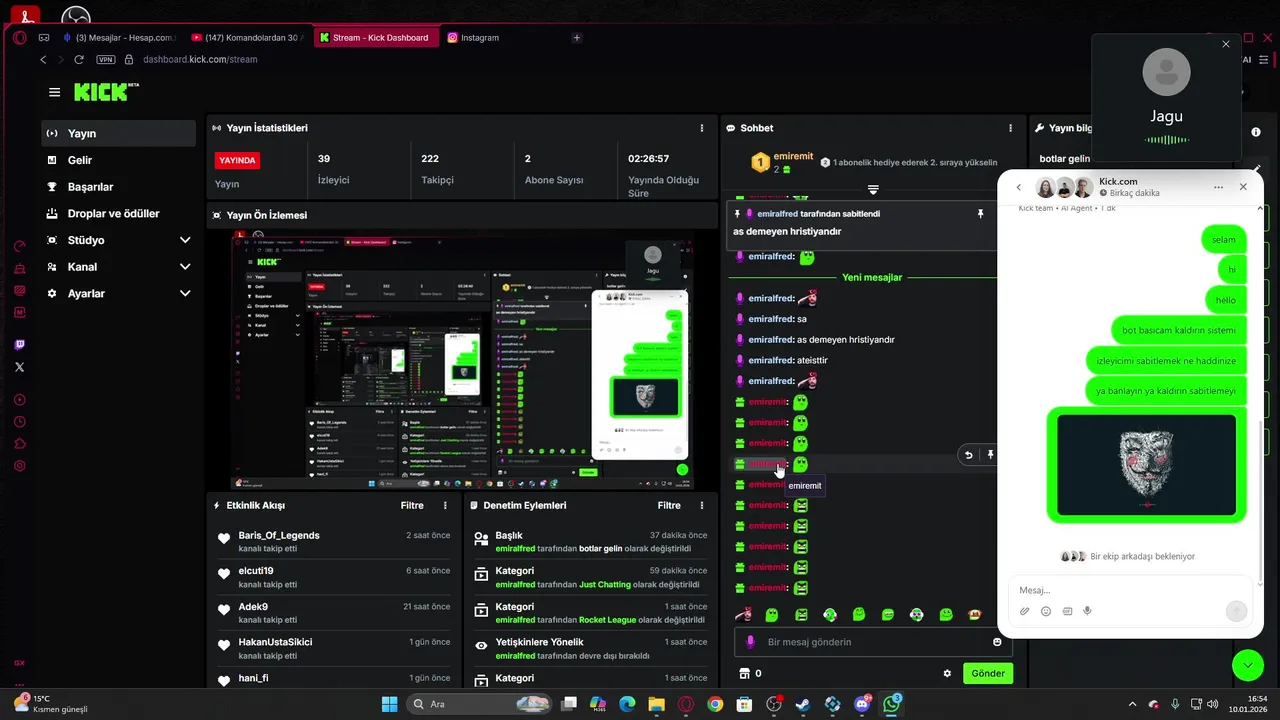
Task: Open Steam from the taskbar
Action: pos(802,704)
